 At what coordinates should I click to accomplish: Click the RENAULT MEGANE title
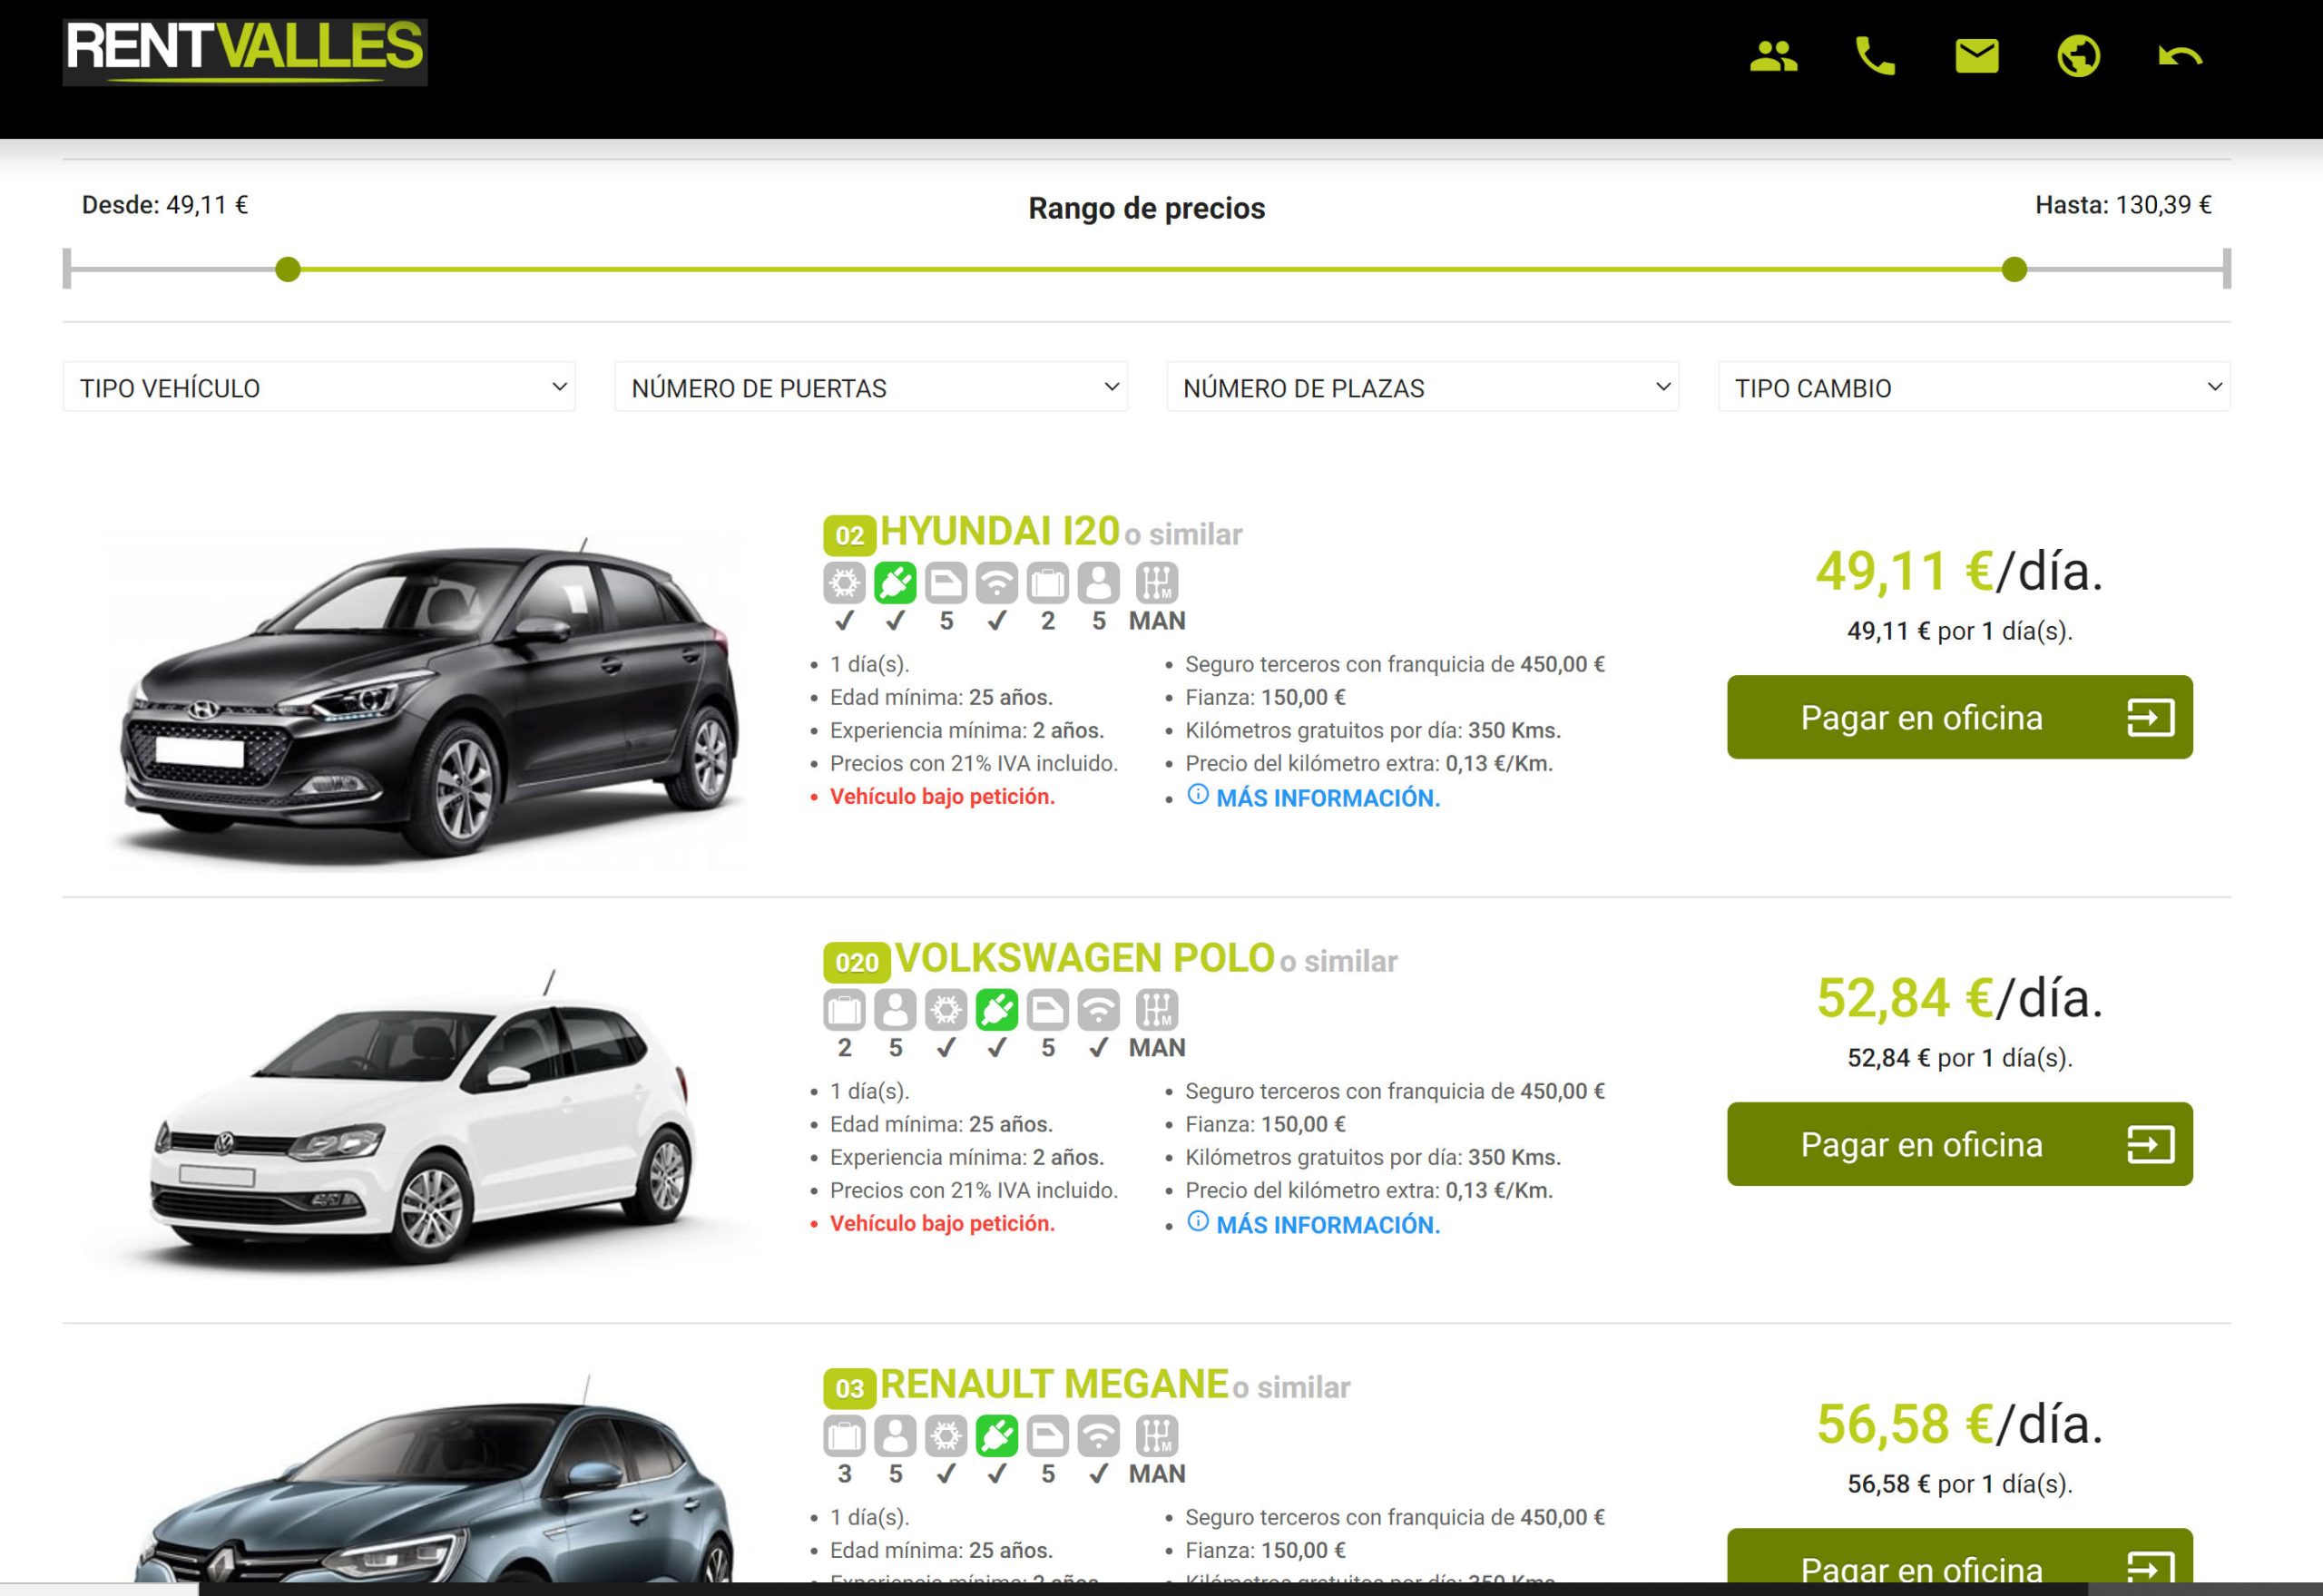coord(1054,1385)
